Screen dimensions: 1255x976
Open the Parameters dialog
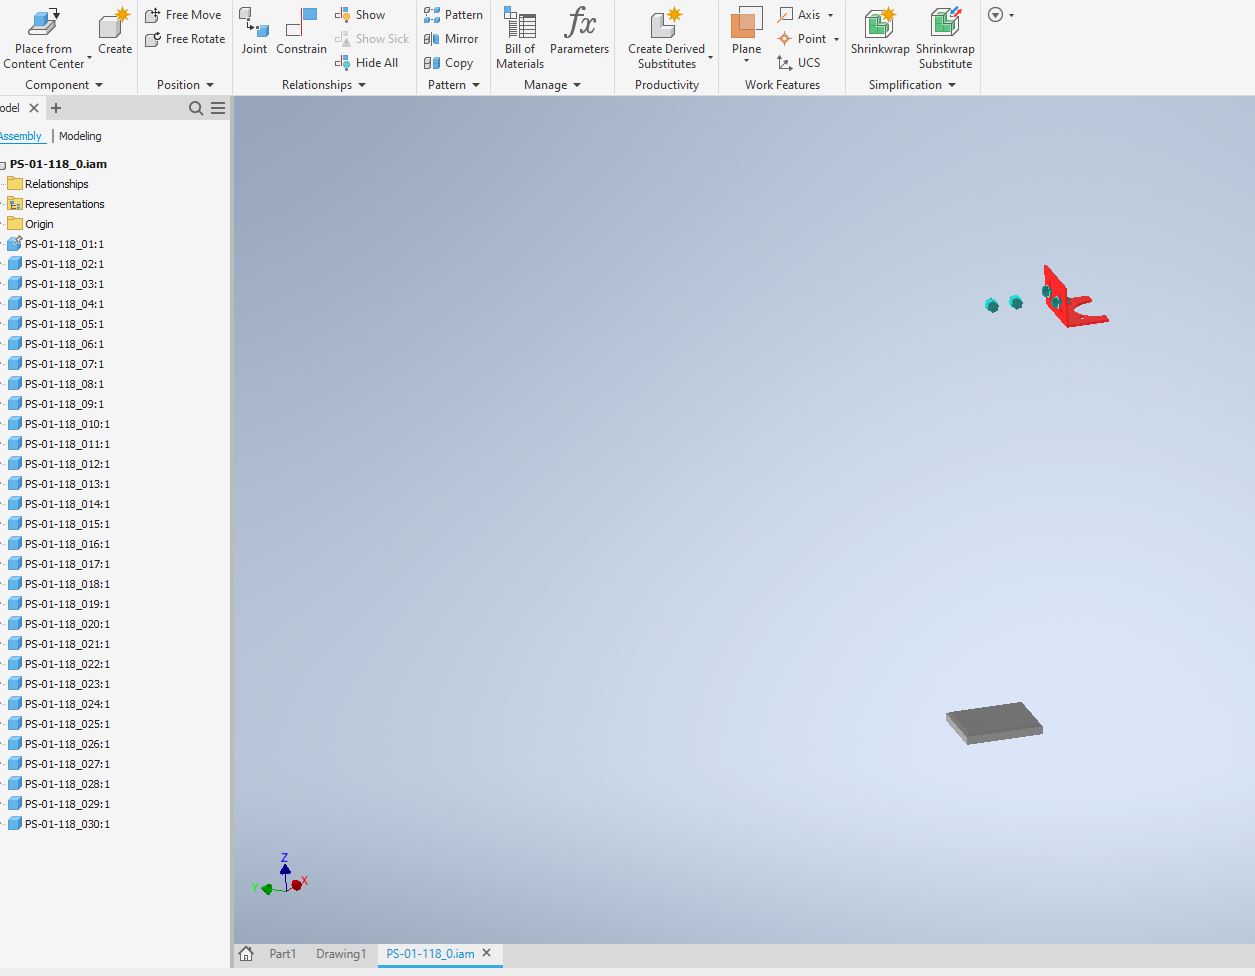point(580,32)
